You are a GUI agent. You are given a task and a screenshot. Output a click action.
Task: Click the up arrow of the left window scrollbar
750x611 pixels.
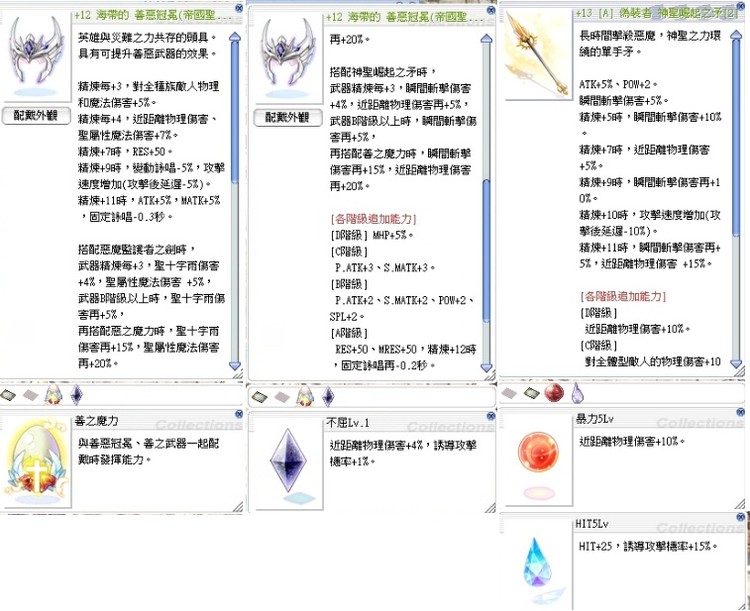pos(235,37)
